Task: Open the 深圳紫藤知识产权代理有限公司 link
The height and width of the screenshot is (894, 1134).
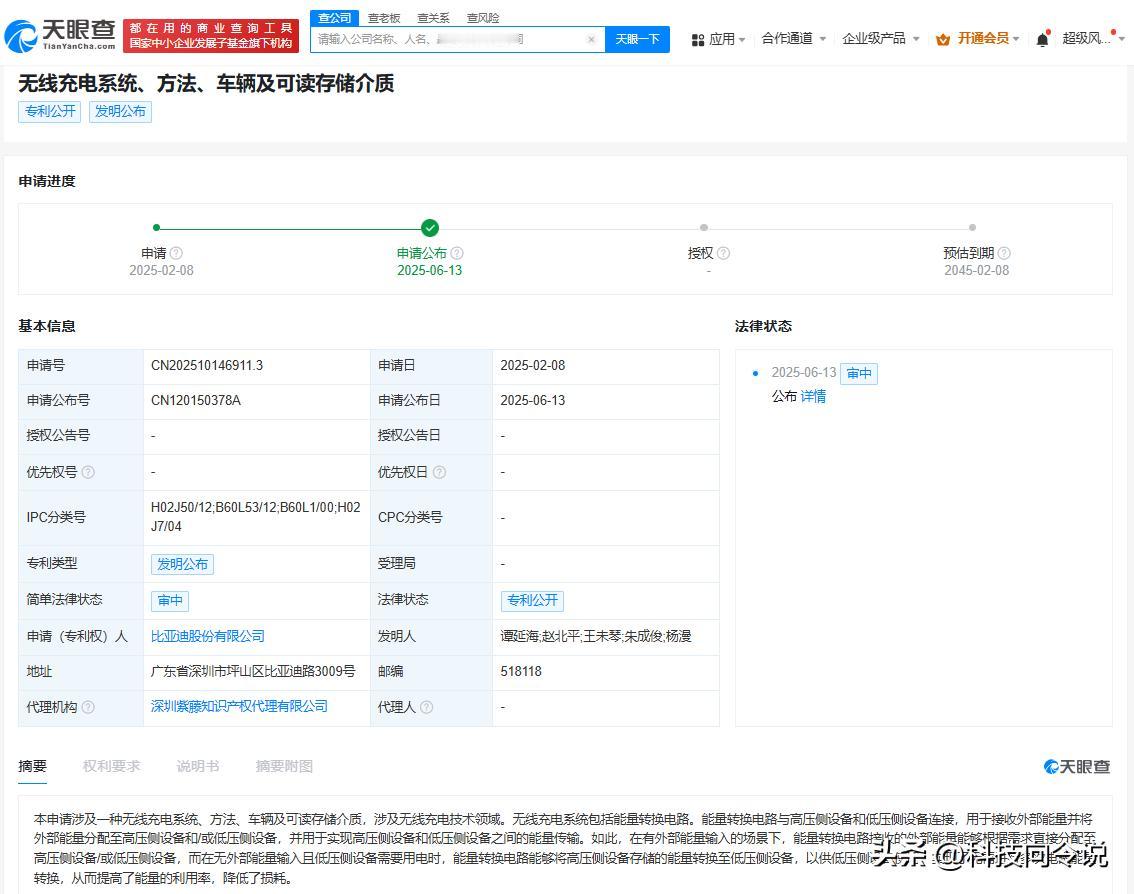Action: pyautogui.click(x=239, y=707)
